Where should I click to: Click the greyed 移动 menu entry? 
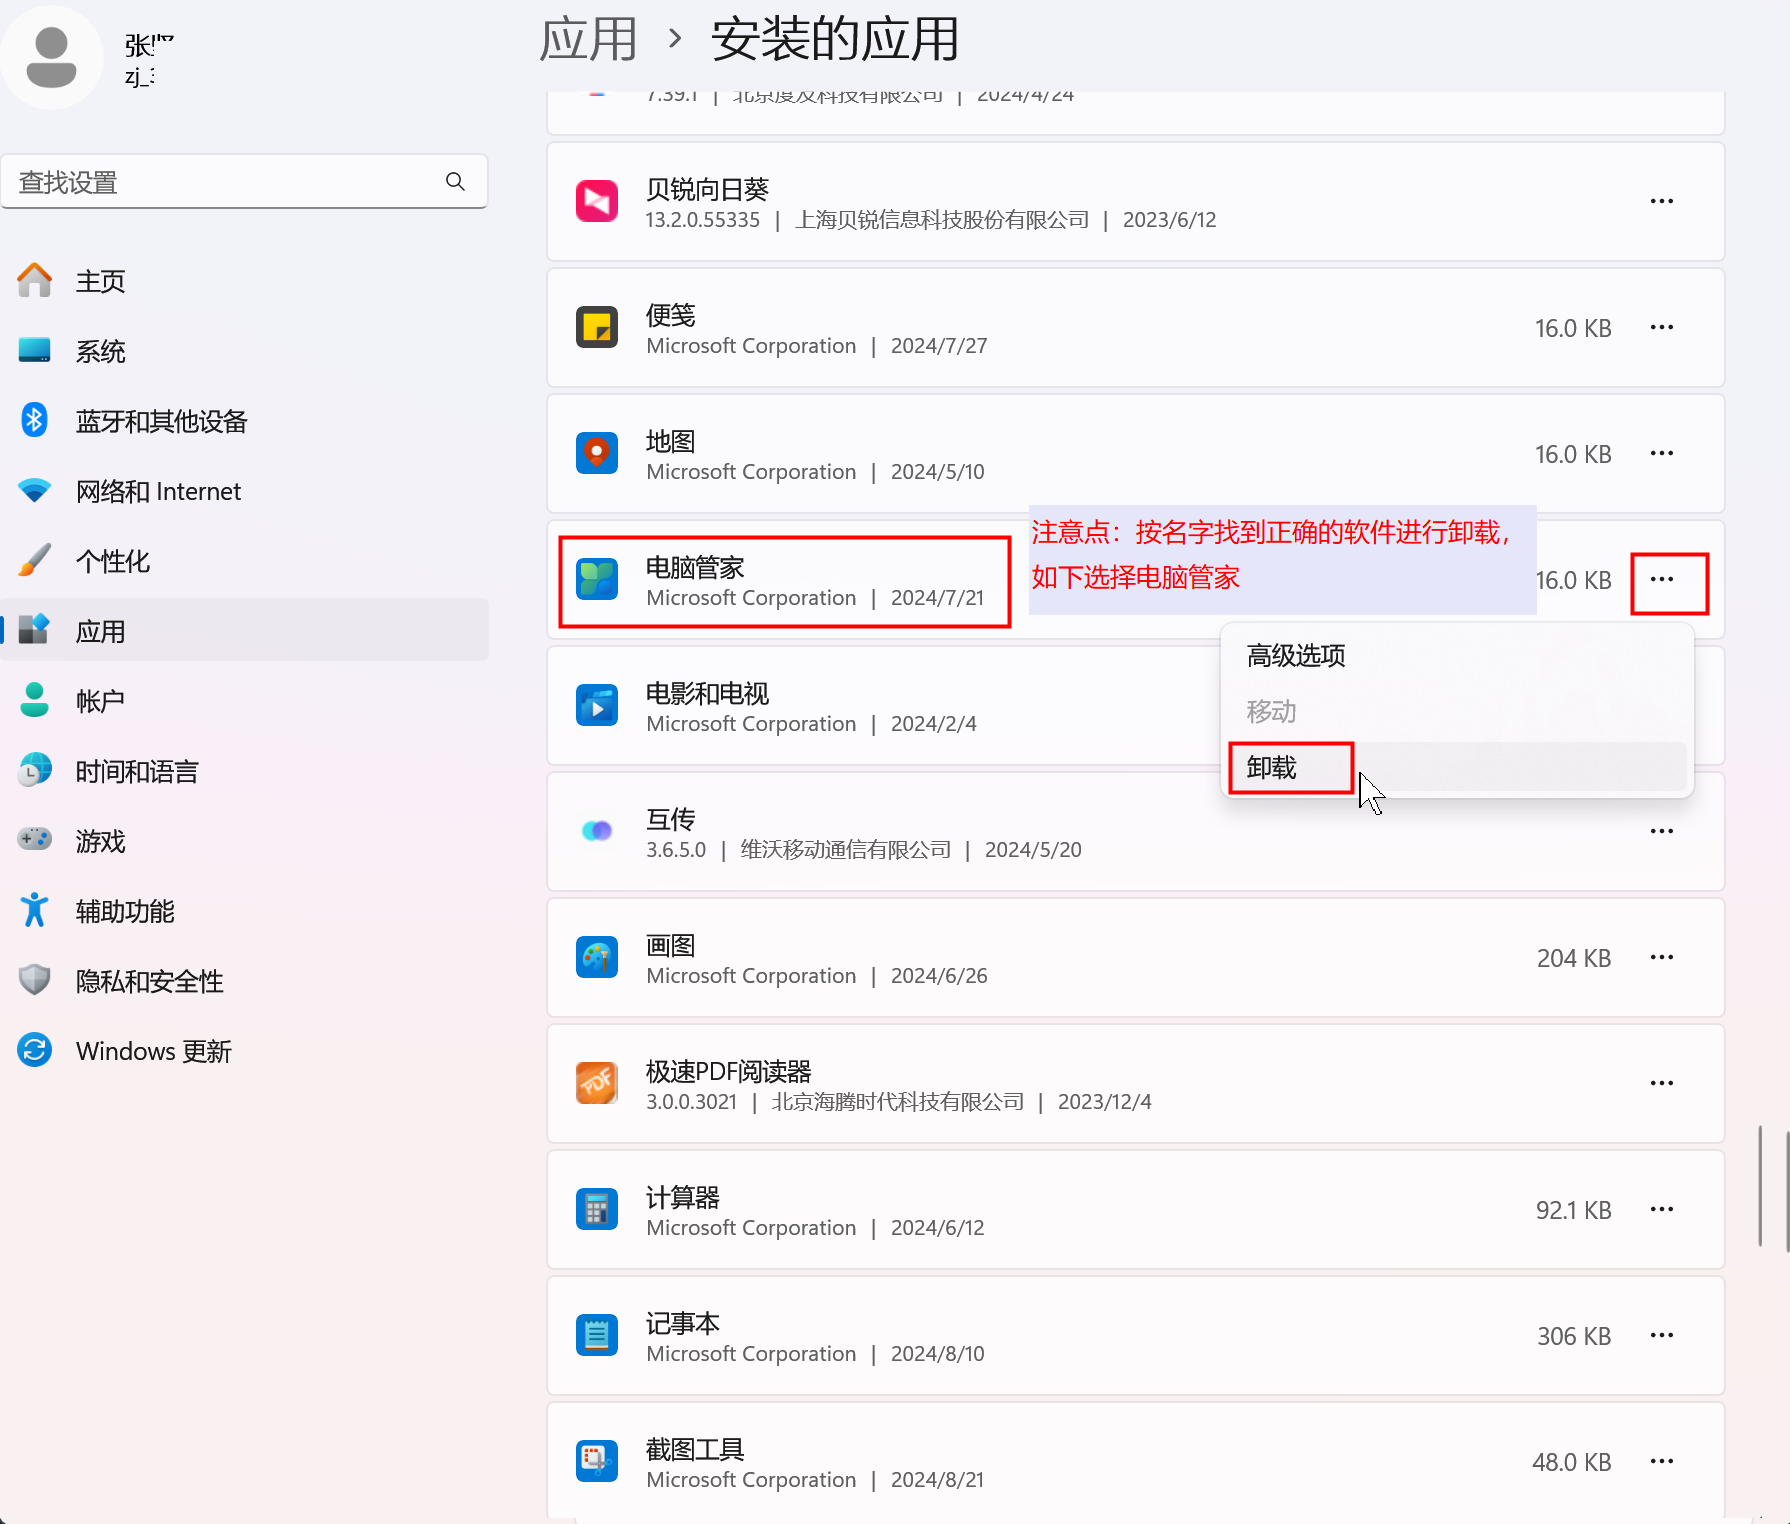(1457, 711)
